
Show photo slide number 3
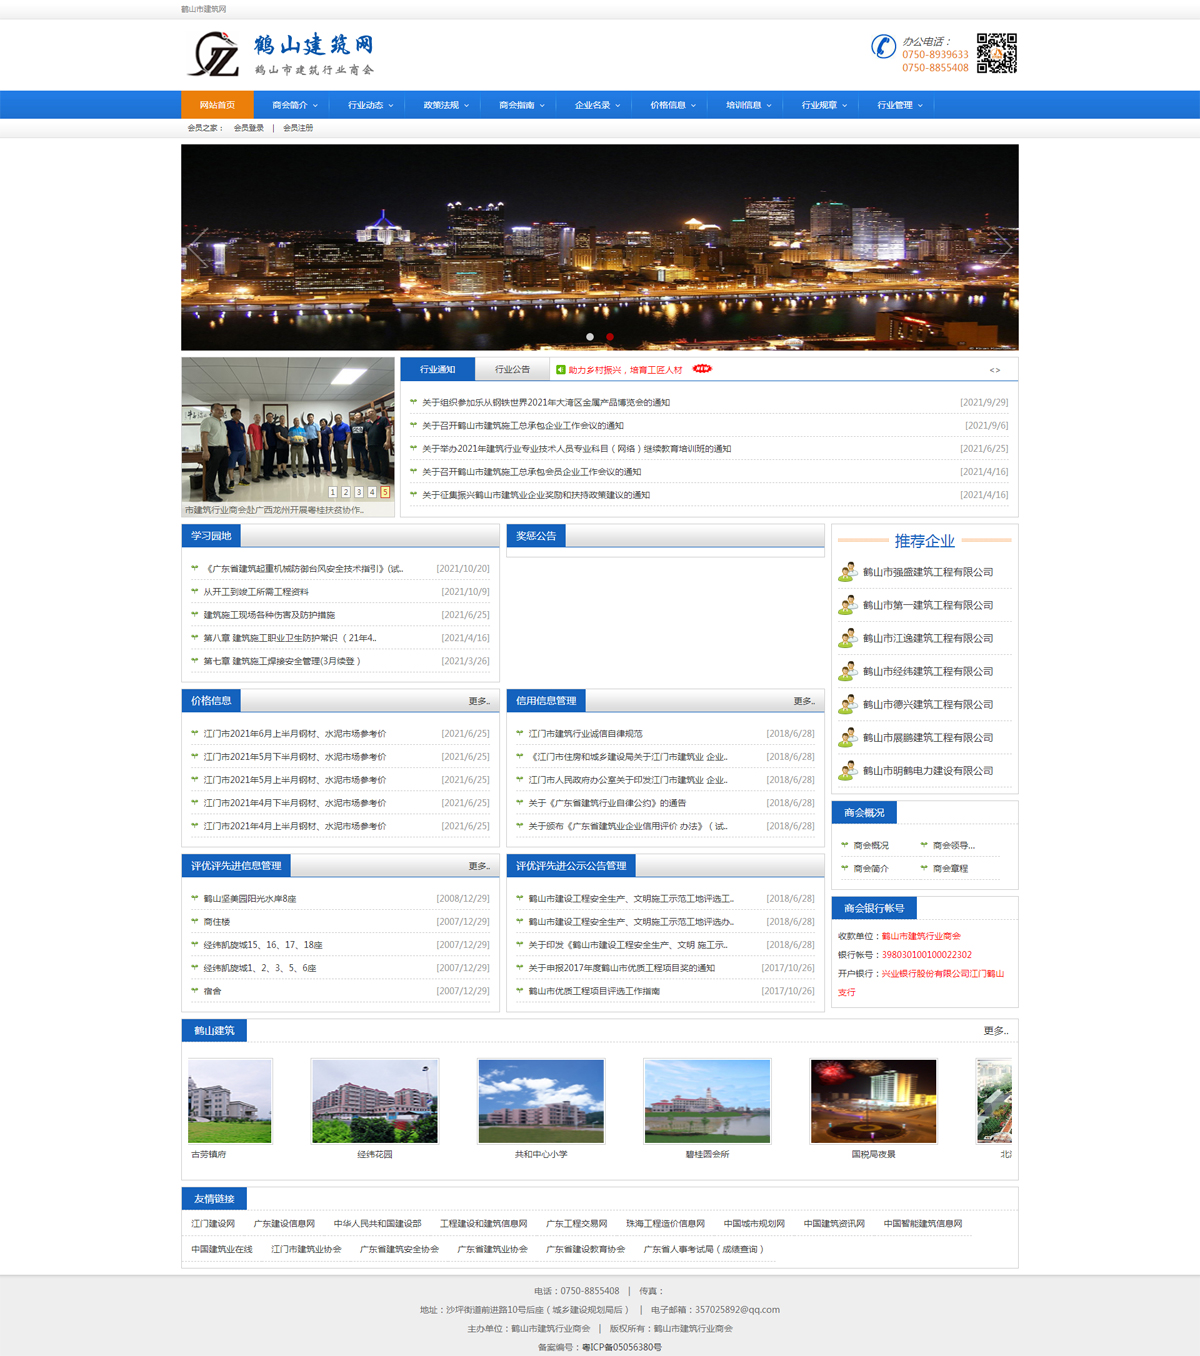click(x=359, y=492)
